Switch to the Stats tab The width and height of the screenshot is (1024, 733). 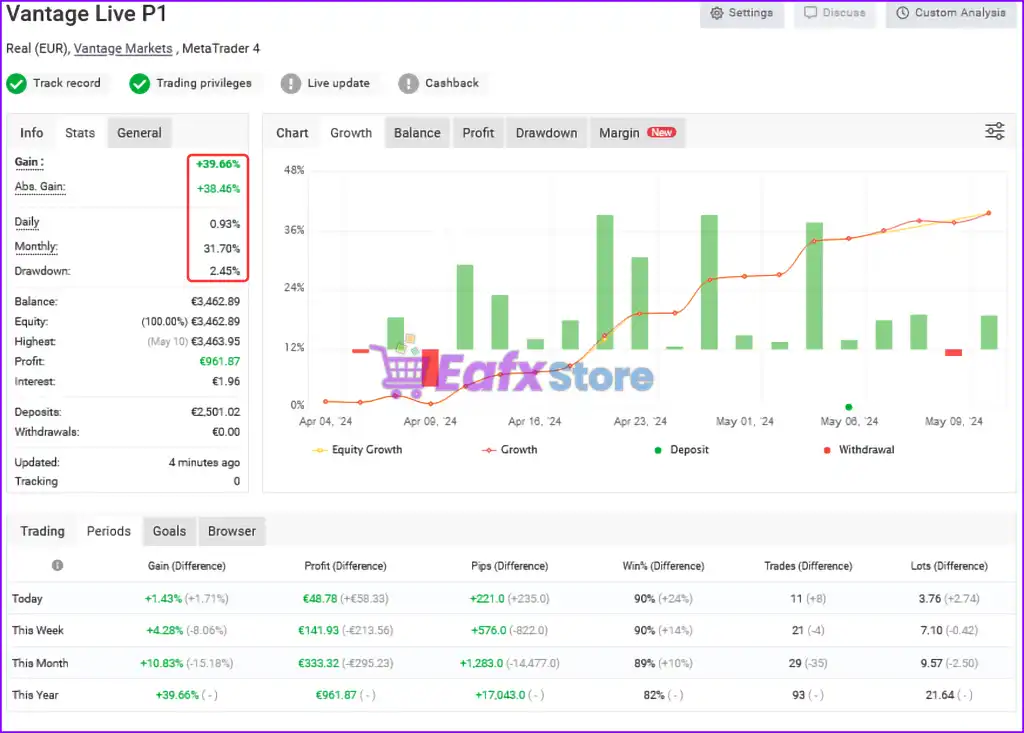coord(80,133)
